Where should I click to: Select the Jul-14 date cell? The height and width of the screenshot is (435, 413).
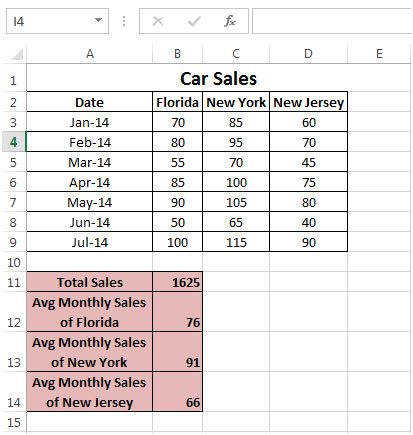tap(89, 242)
